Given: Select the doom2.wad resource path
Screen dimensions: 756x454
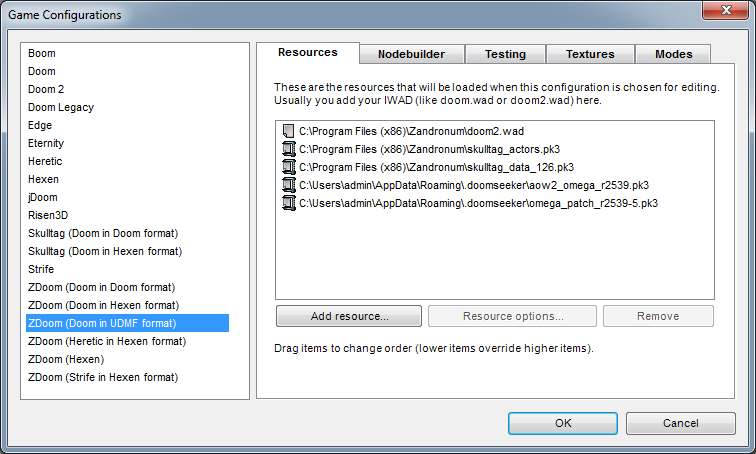Looking at the screenshot, I should pyautogui.click(x=411, y=131).
